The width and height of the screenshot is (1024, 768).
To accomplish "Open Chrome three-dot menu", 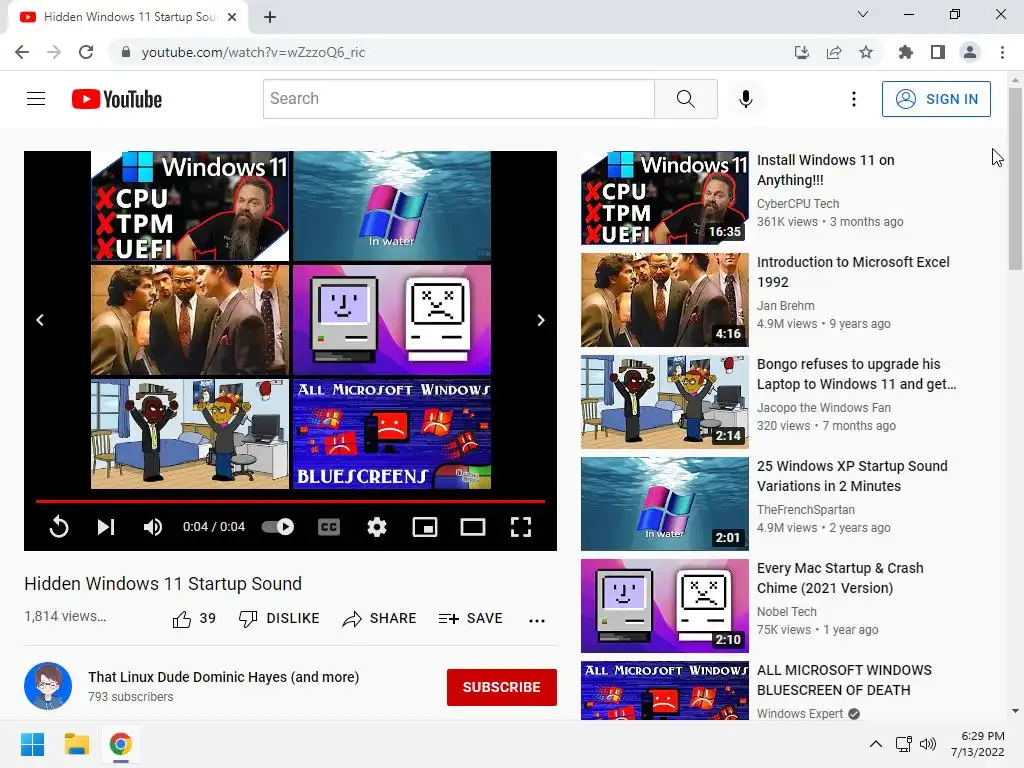I will pos(1002,52).
